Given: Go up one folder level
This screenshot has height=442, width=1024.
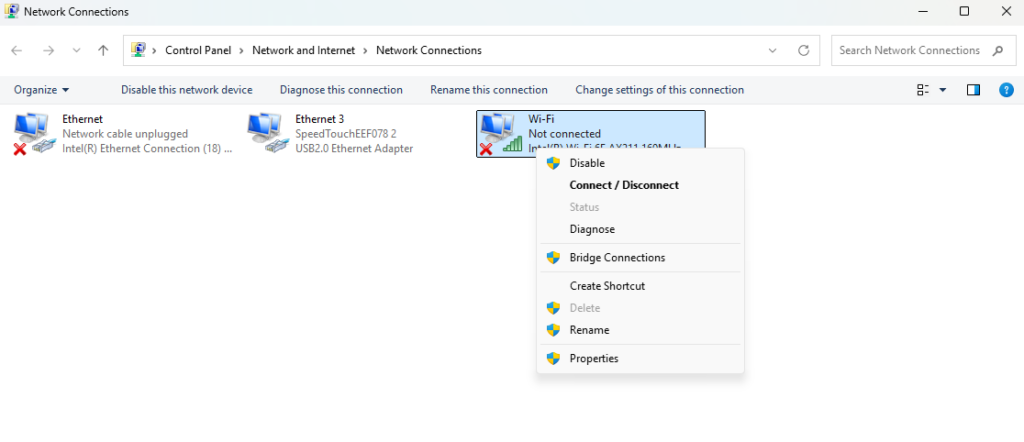Looking at the screenshot, I should tap(103, 50).
